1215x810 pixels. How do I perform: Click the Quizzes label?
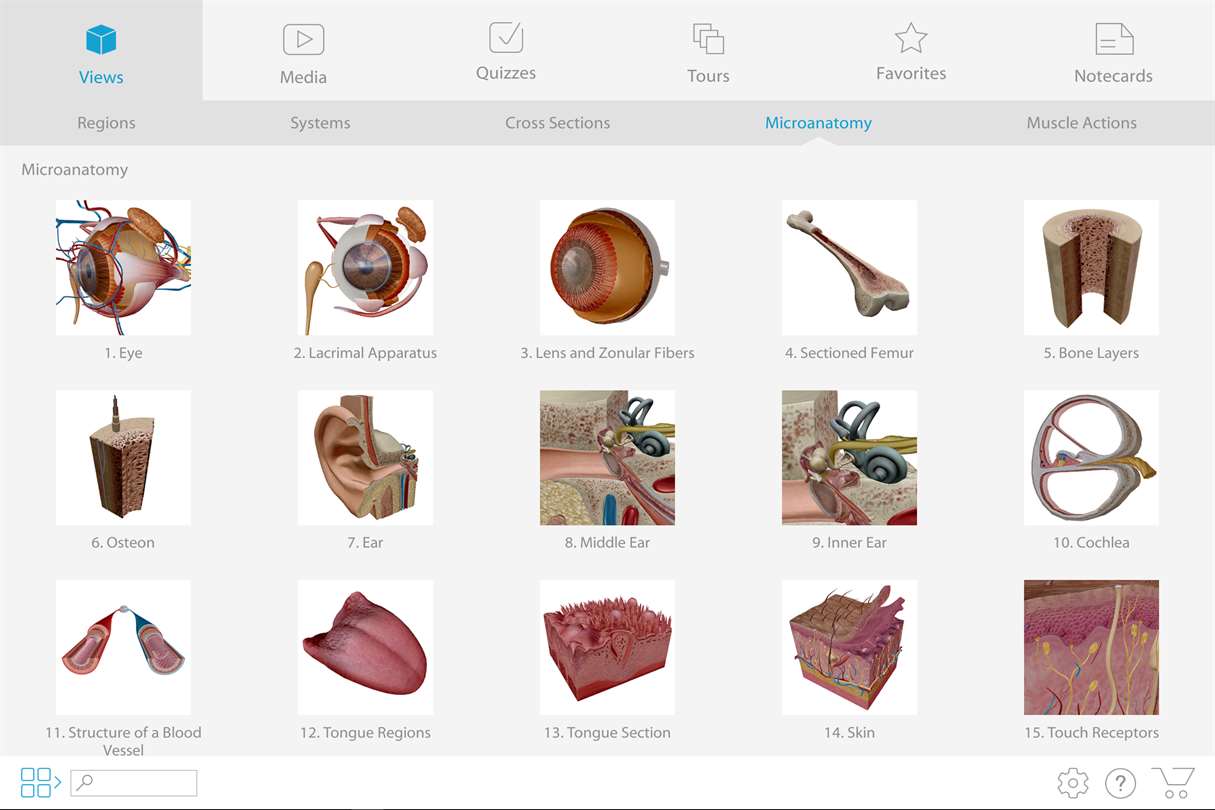[x=506, y=73]
